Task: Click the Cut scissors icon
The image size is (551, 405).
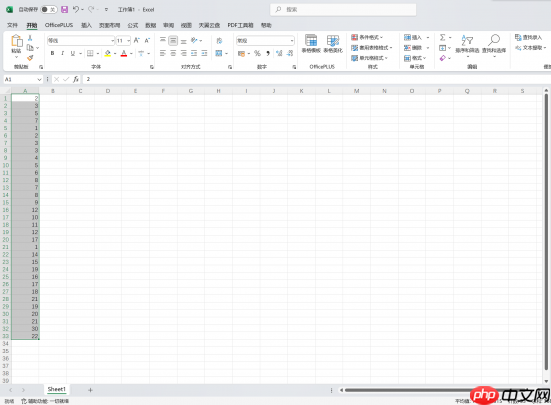Action: click(x=30, y=38)
